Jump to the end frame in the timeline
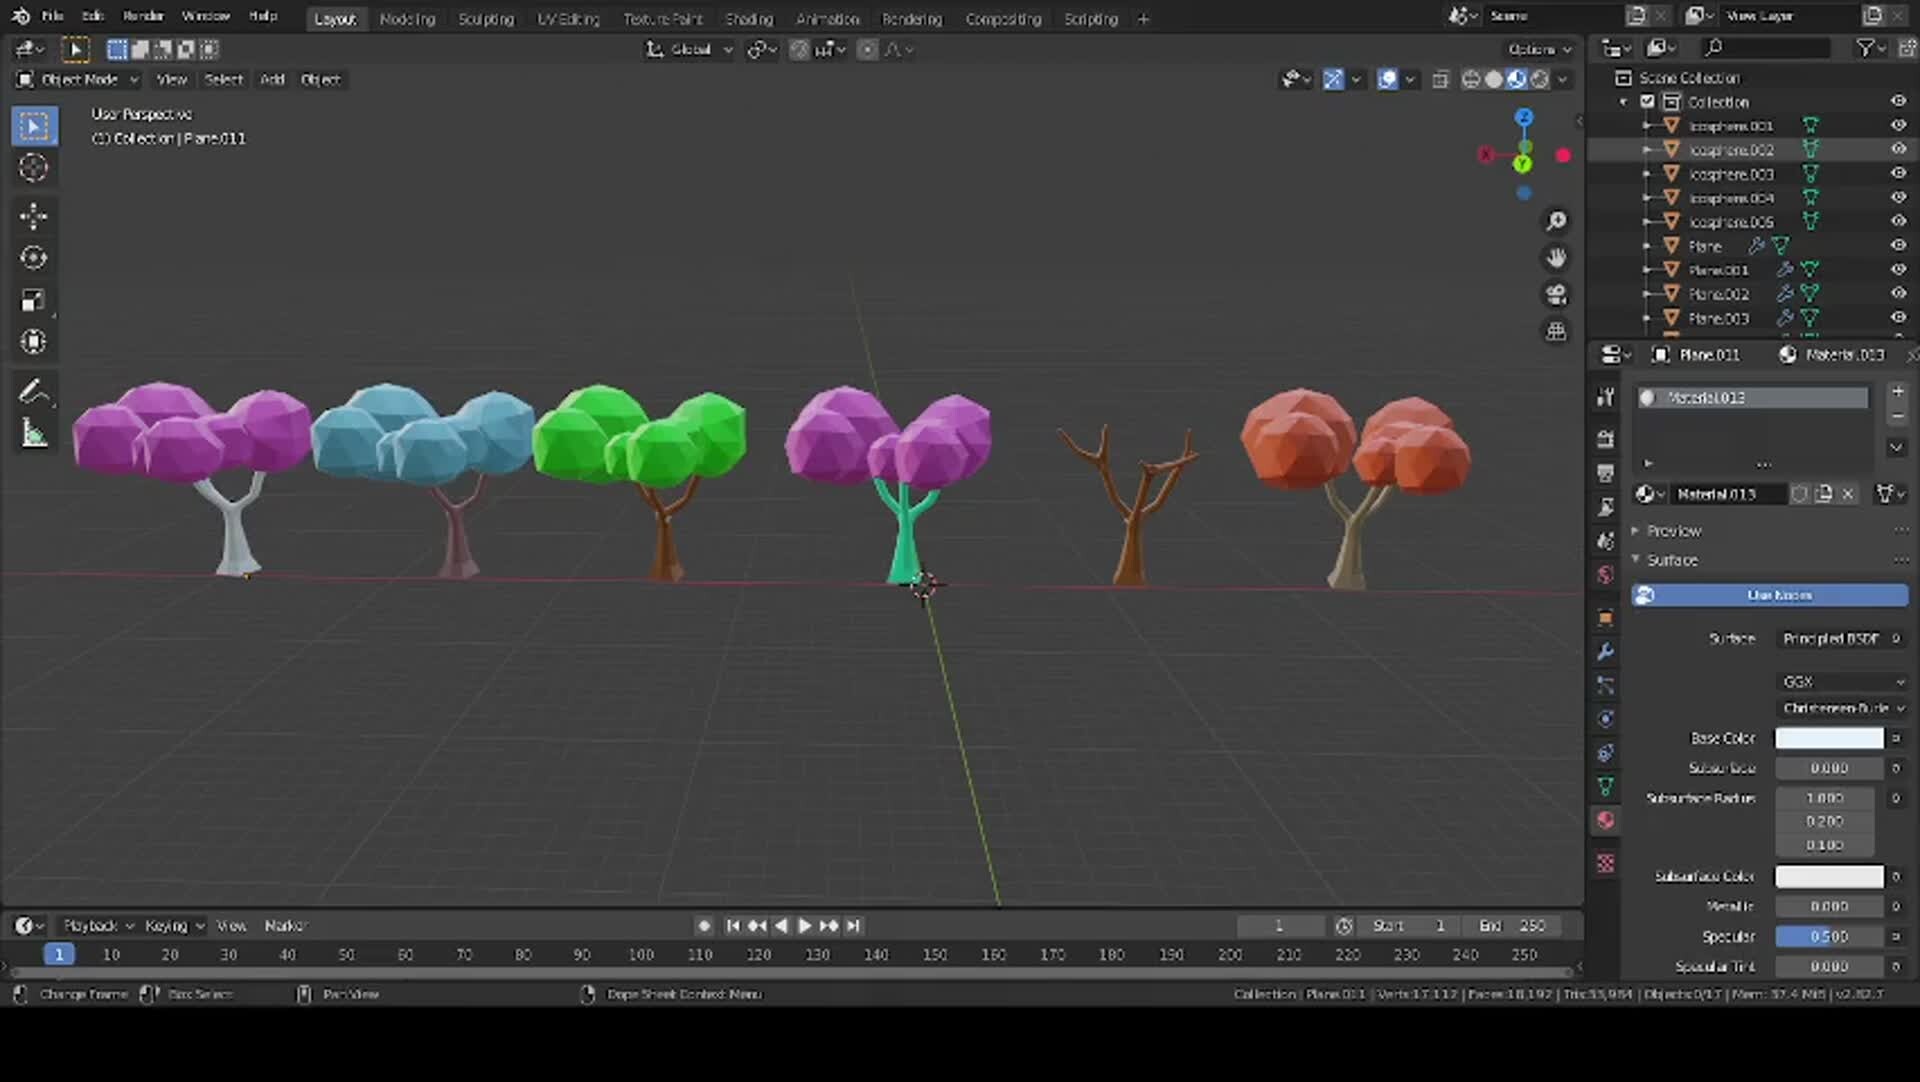 (853, 926)
